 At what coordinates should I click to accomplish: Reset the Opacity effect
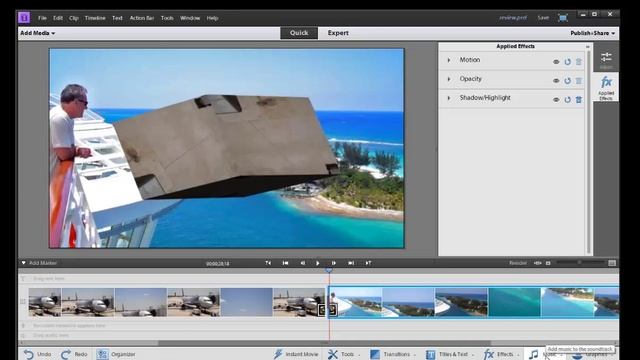[x=567, y=81]
